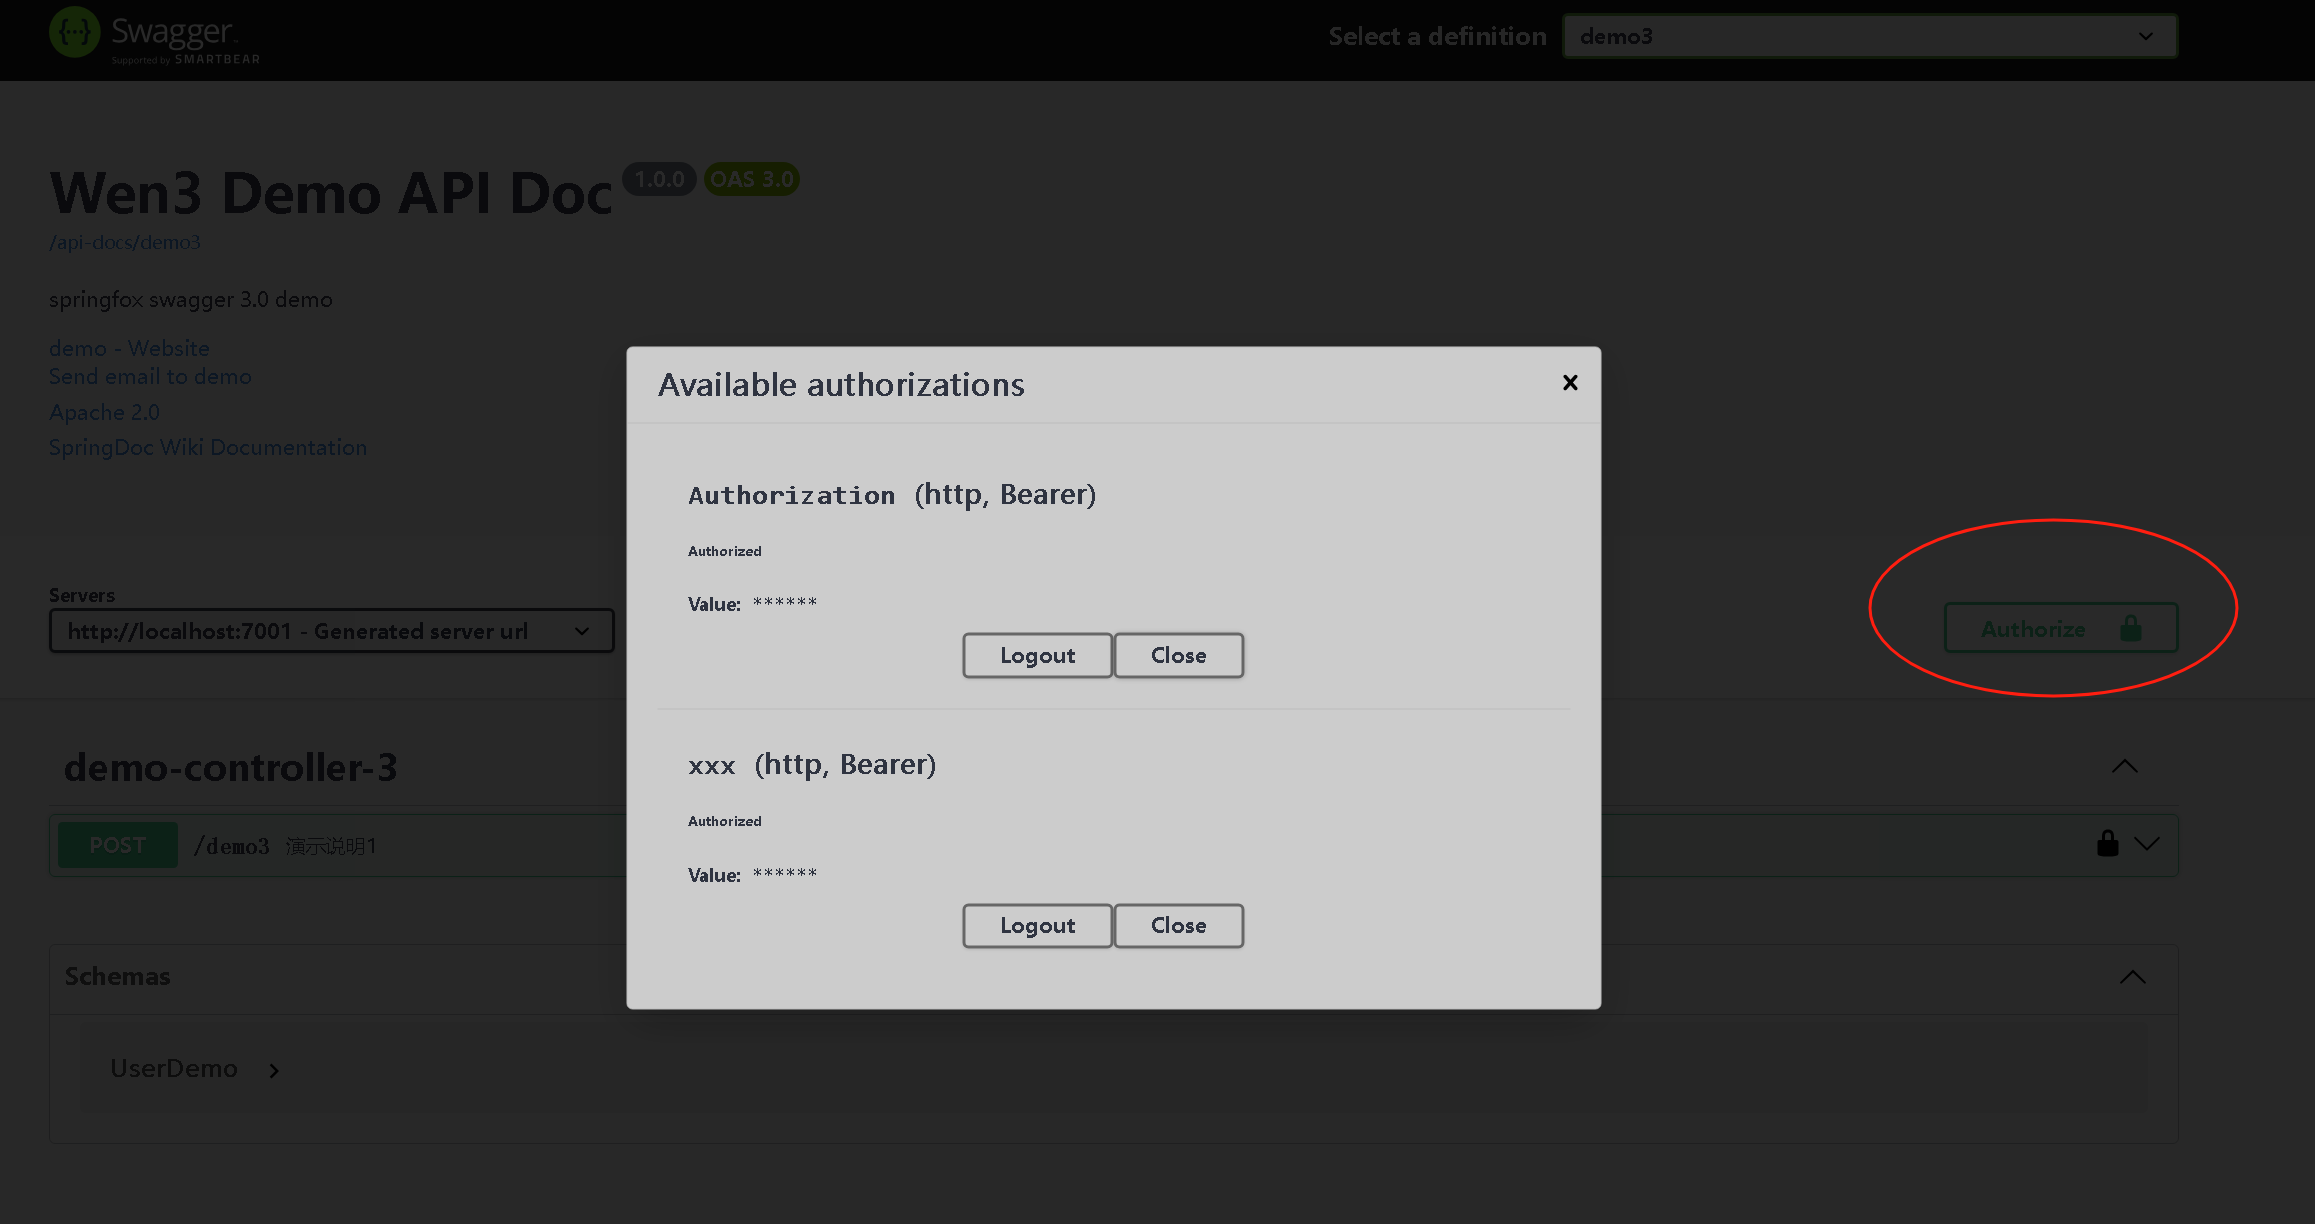Image resolution: width=2315 pixels, height=1224 pixels.
Task: Close the authorizations dialog with X icon
Action: coord(1570,383)
